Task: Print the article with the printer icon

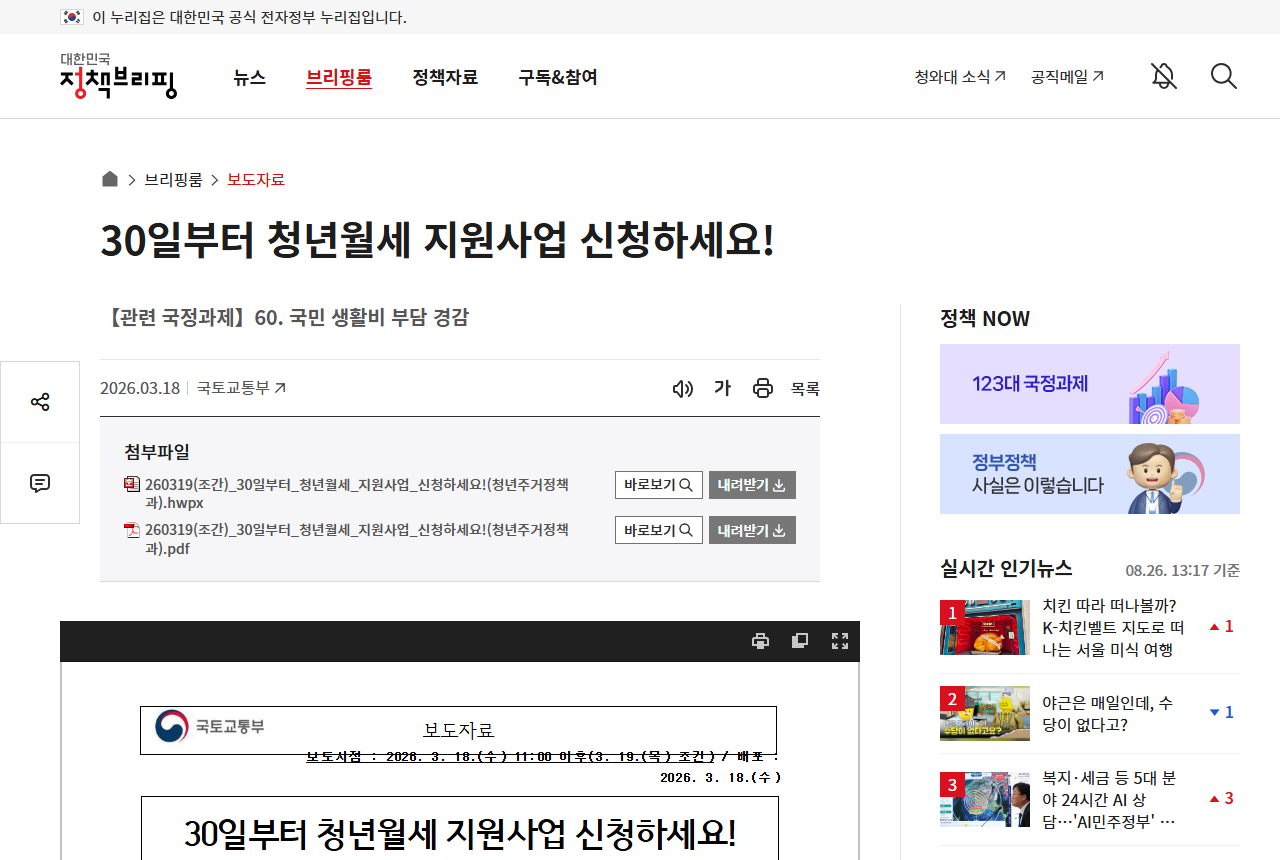Action: coord(763,388)
